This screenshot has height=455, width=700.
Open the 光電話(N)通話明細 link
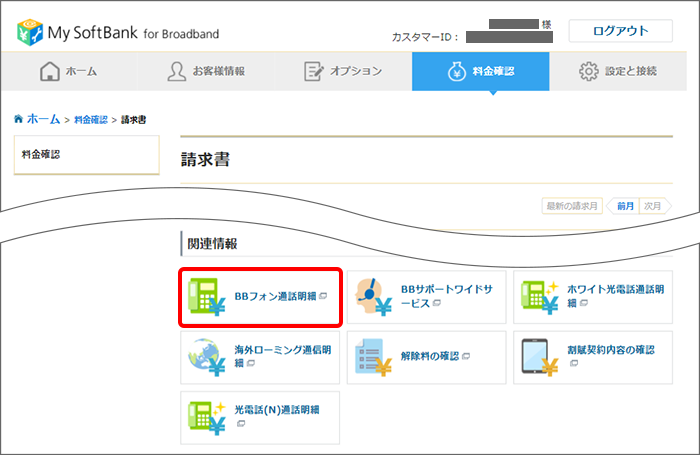pos(260,418)
